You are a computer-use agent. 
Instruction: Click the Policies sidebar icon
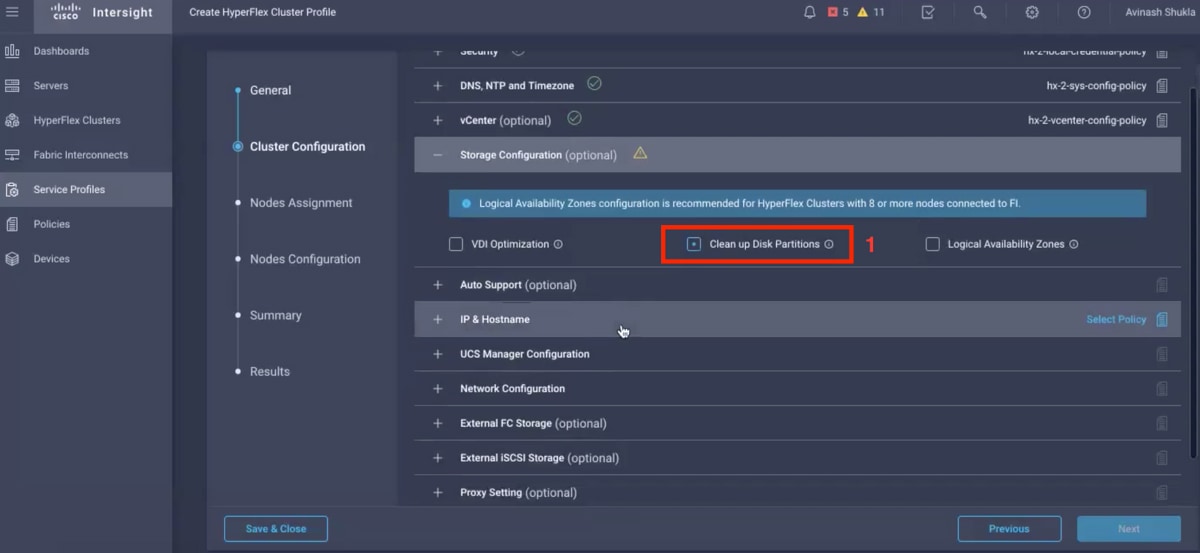click(12, 224)
